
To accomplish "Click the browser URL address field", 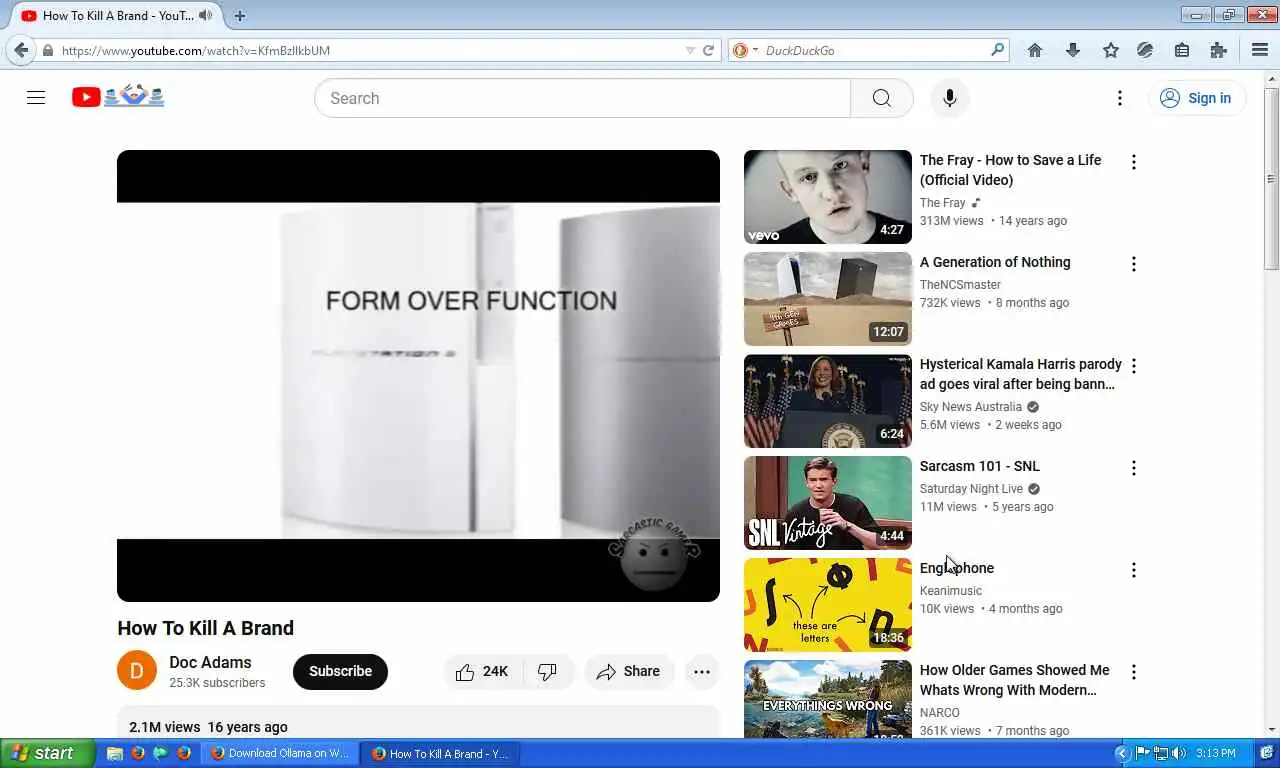I will point(370,50).
